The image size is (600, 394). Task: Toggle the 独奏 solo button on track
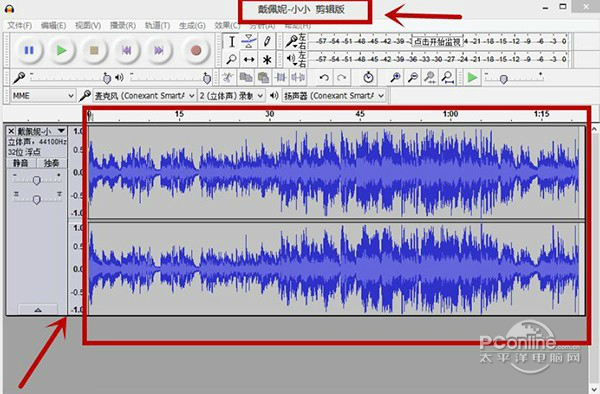click(x=51, y=163)
